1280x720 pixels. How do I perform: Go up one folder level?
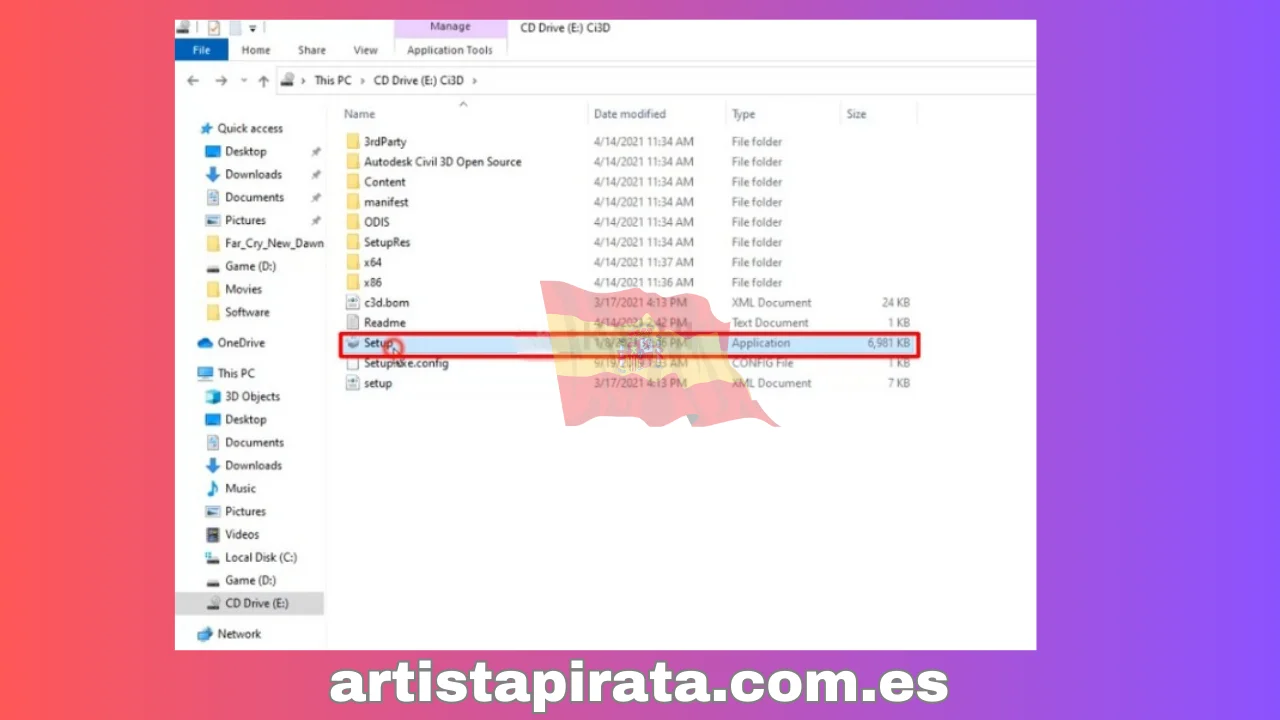click(264, 81)
